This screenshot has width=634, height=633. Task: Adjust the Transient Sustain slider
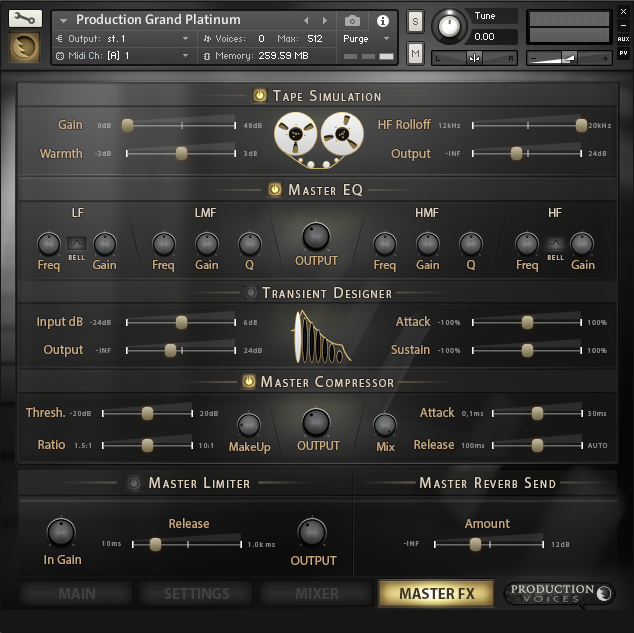click(527, 350)
